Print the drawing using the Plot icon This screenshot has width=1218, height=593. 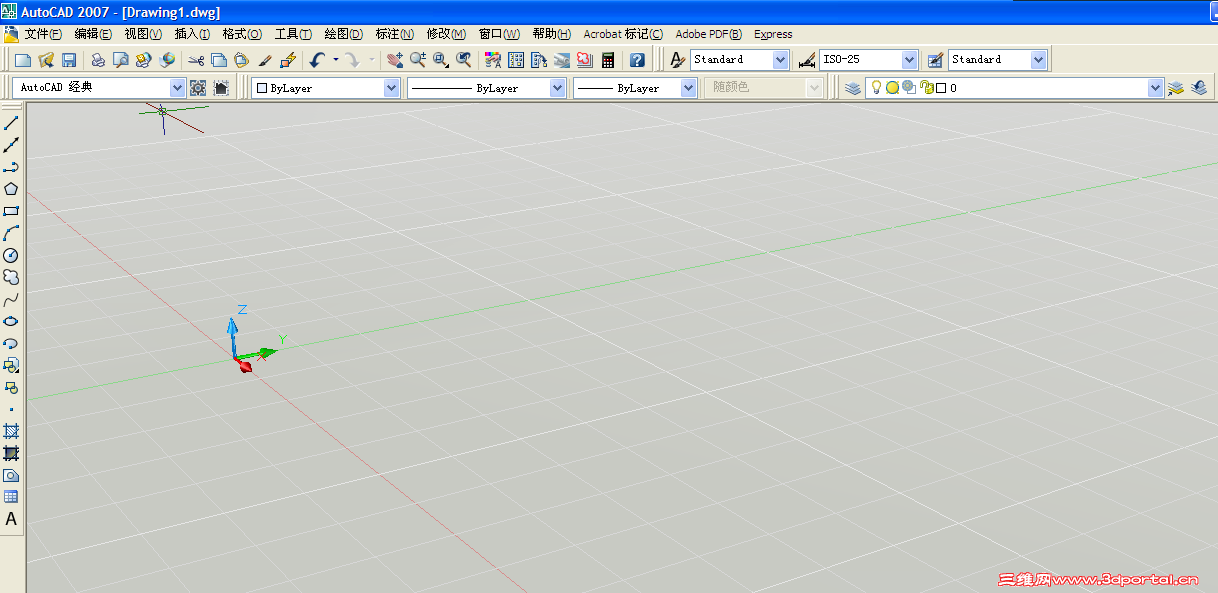click(98, 60)
